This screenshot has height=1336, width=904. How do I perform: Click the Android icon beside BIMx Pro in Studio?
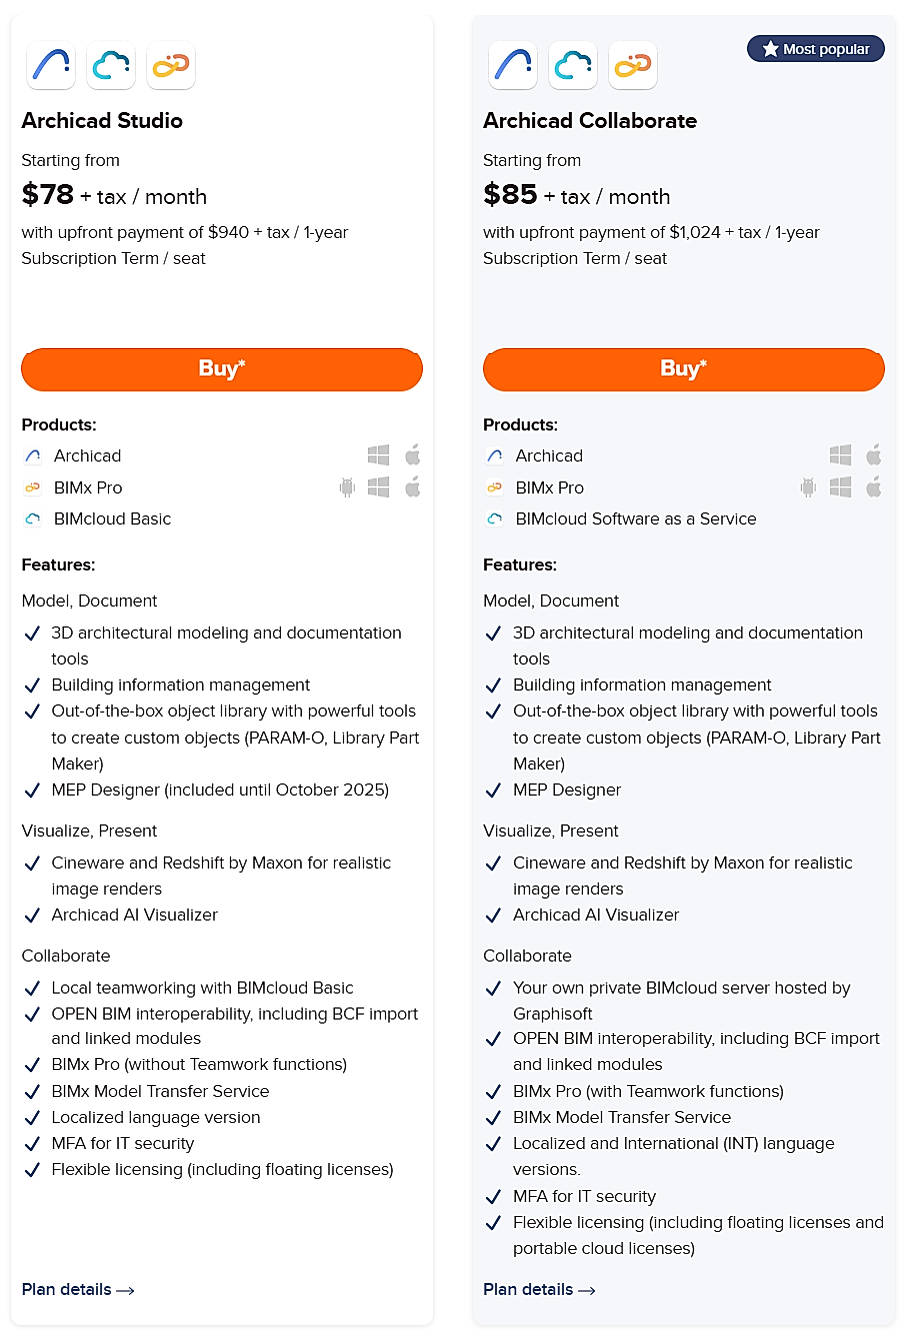coord(347,488)
